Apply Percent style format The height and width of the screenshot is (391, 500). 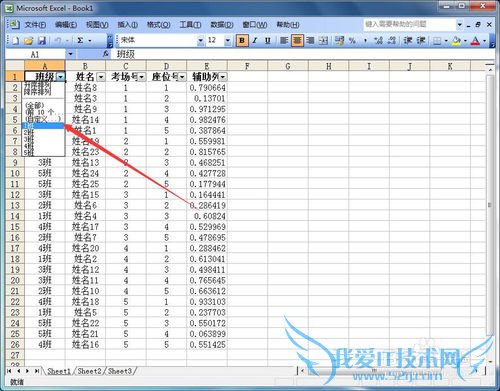(x=352, y=41)
